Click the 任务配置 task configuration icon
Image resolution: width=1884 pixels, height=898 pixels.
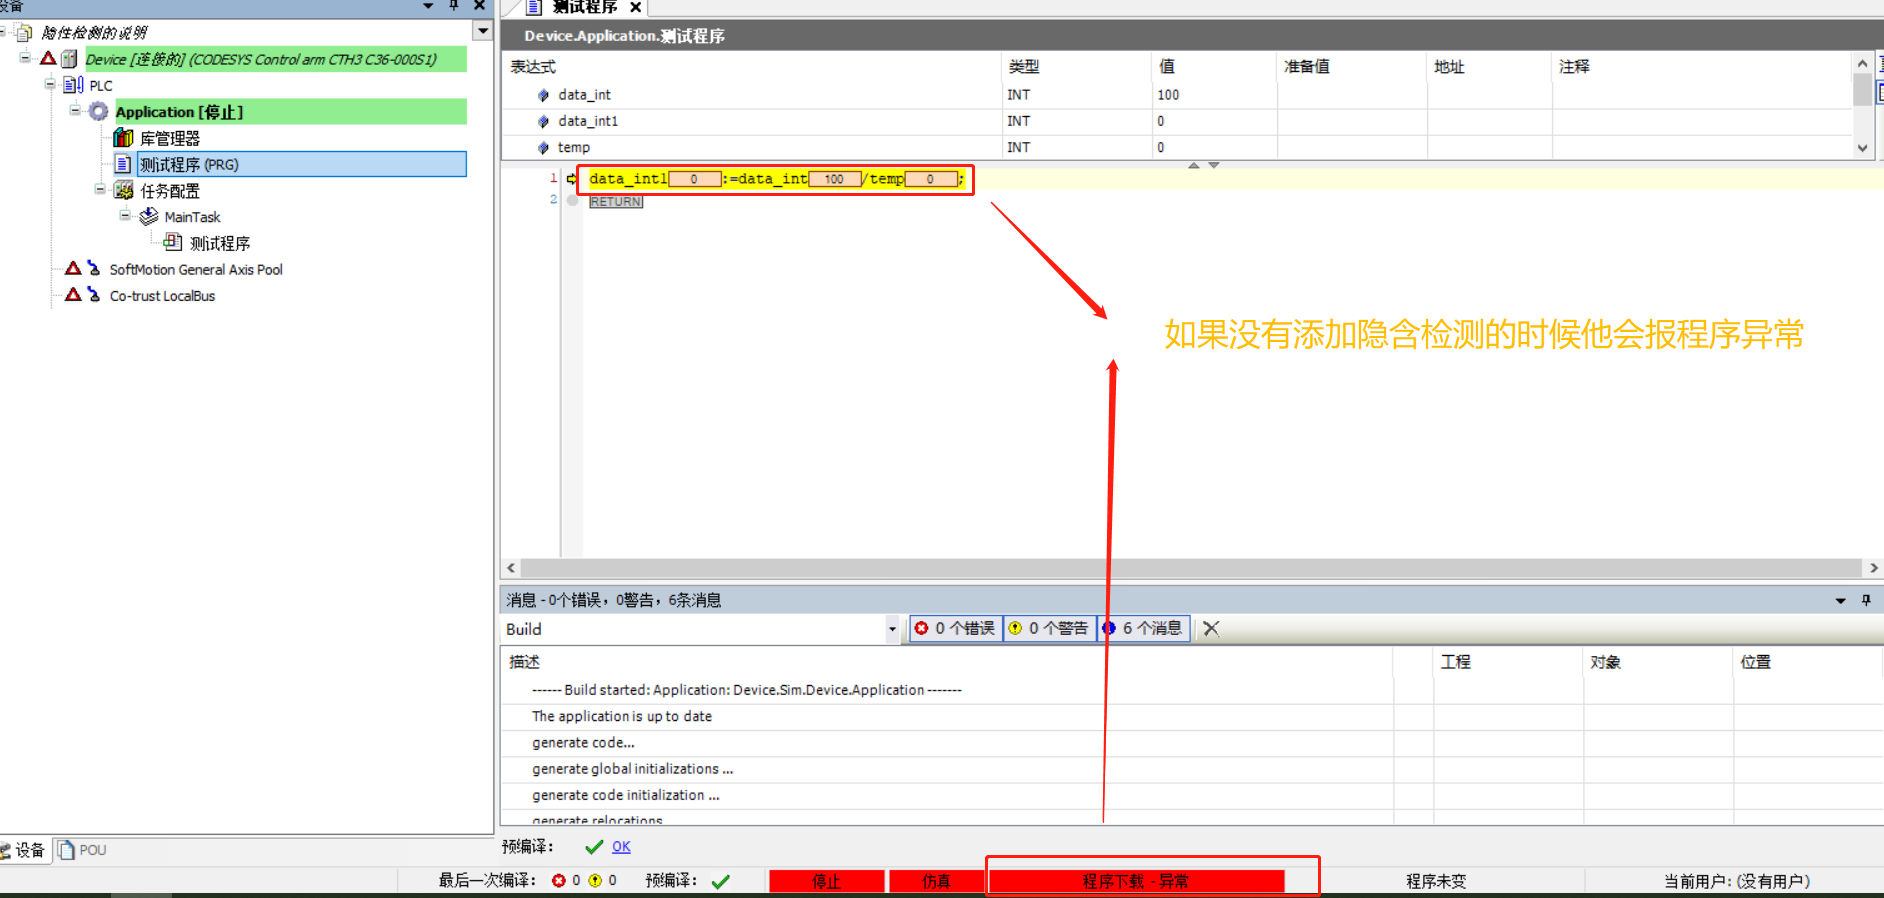pyautogui.click(x=123, y=190)
